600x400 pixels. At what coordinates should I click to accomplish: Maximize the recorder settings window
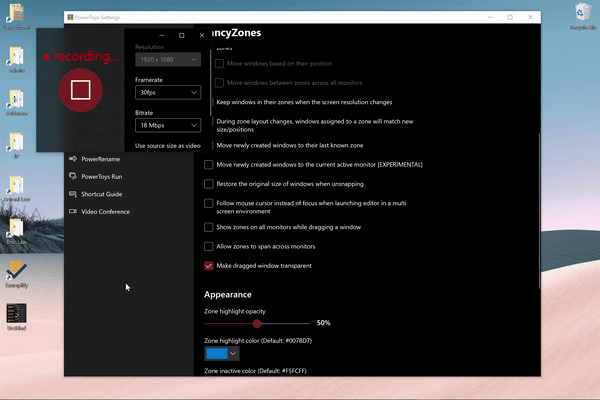pyautogui.click(x=182, y=35)
